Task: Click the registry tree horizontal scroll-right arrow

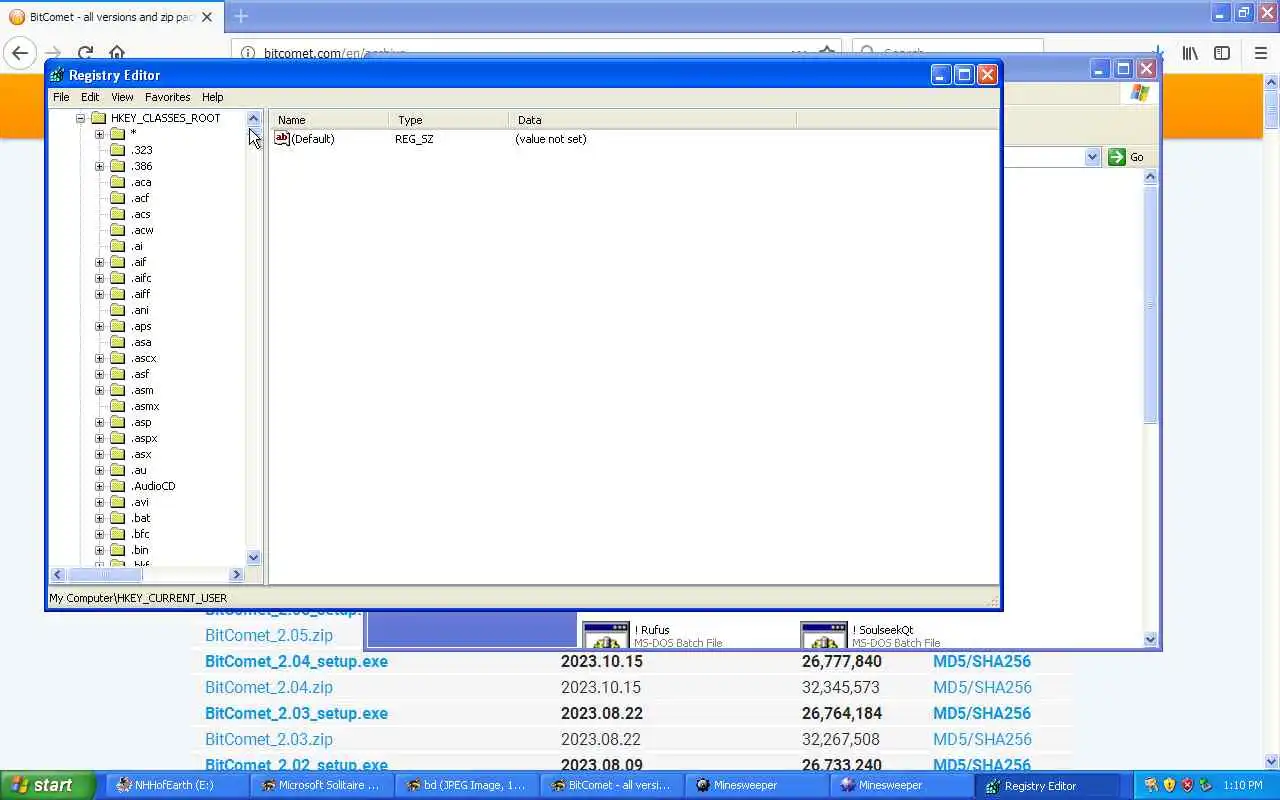Action: 237,574
